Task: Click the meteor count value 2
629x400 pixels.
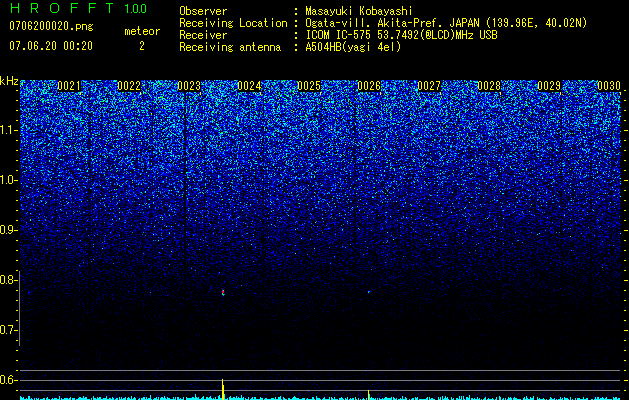Action: [x=142, y=46]
